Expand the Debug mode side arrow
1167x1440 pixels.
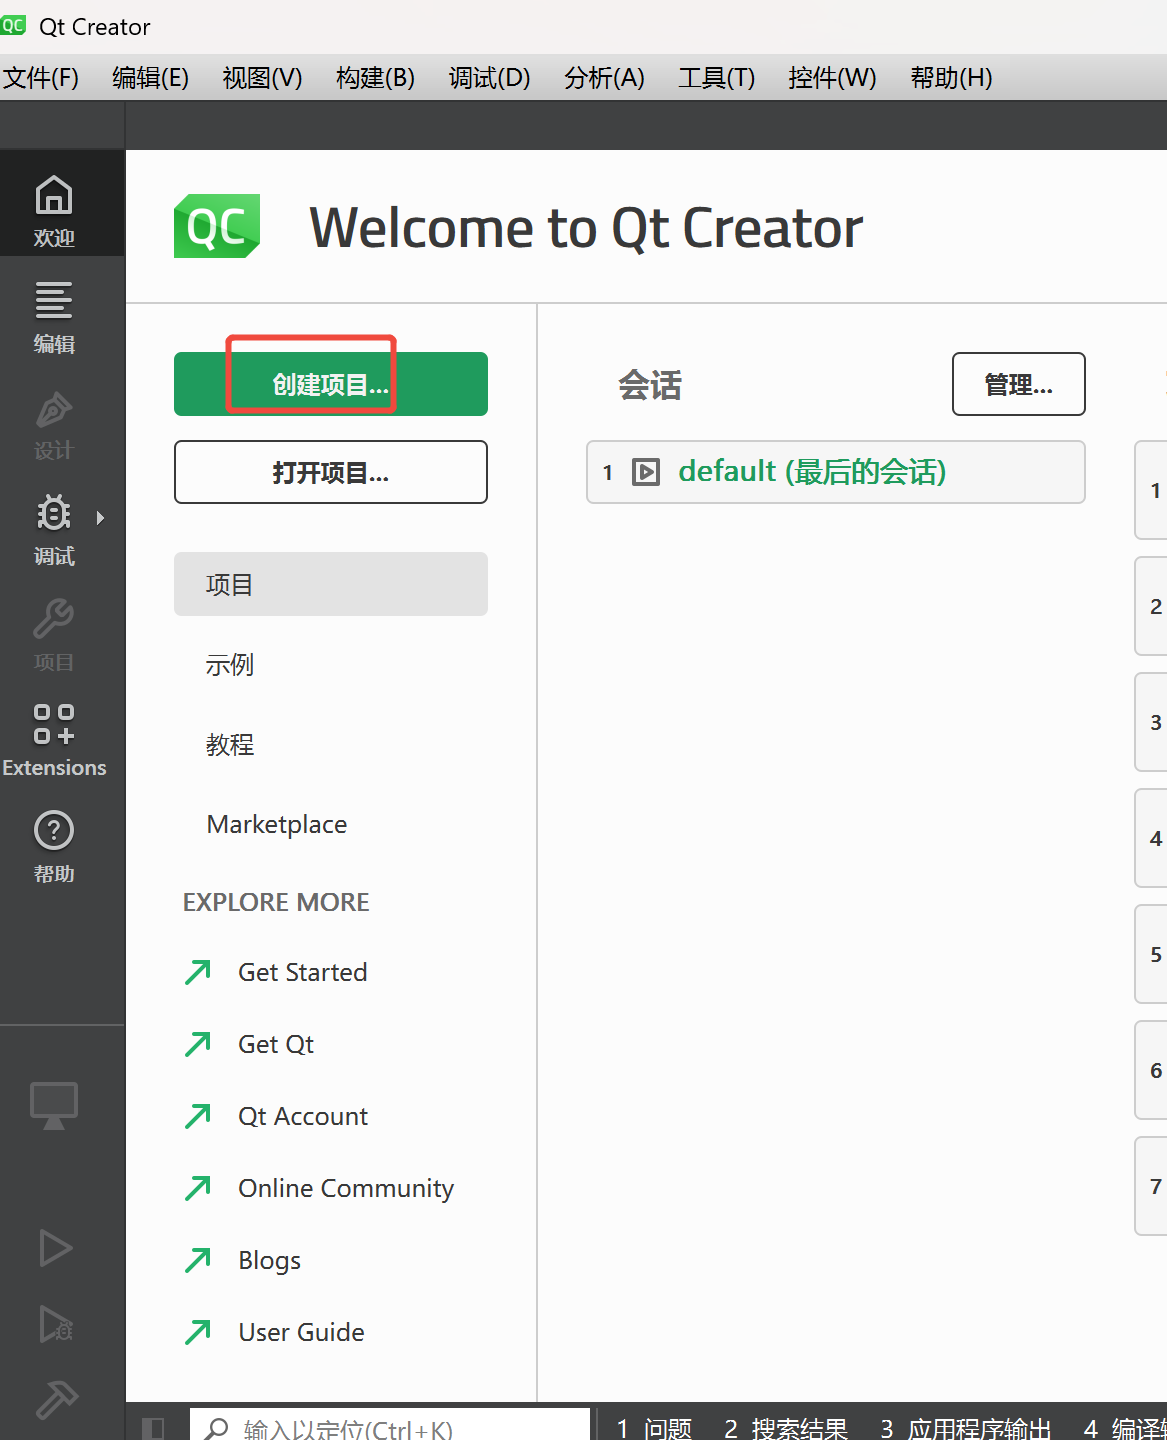pos(100,518)
